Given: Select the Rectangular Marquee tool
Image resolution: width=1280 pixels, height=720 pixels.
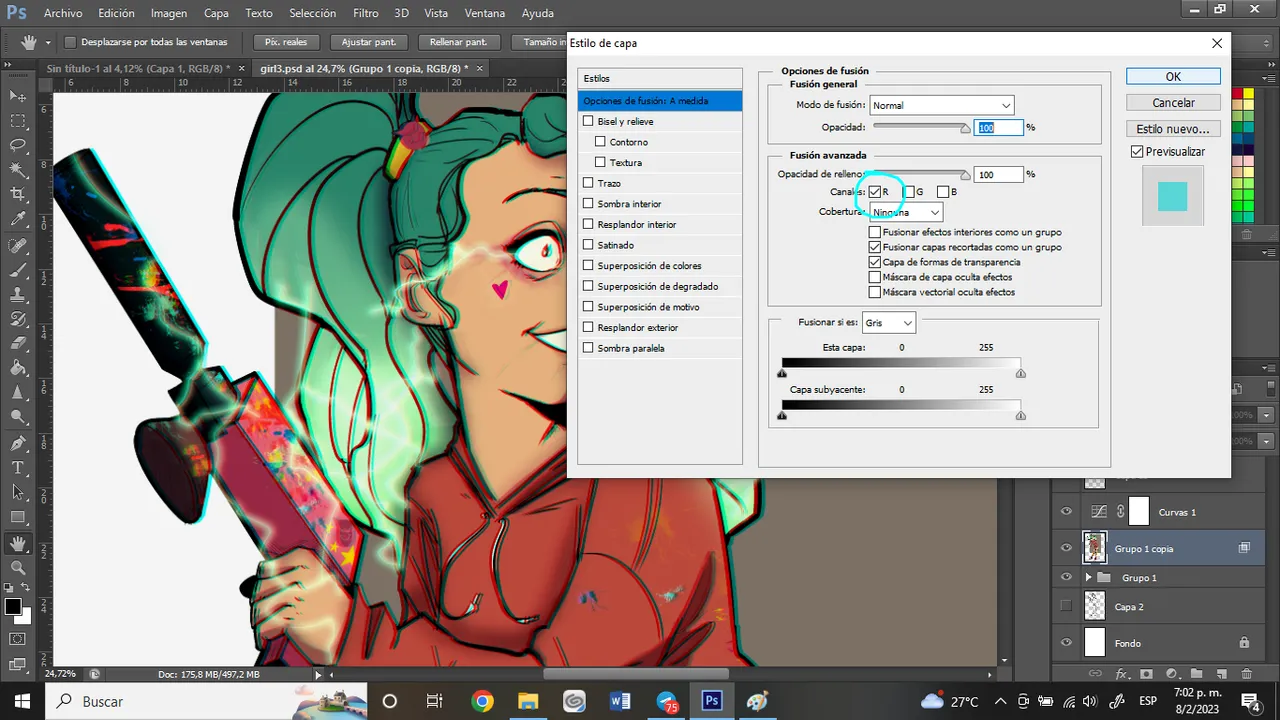Looking at the screenshot, I should pos(18,121).
